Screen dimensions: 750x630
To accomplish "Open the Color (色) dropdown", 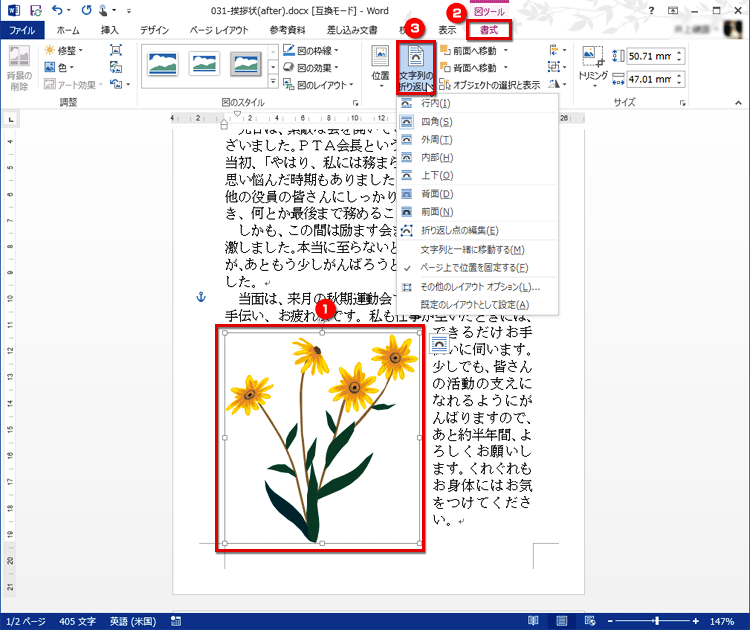I will point(59,67).
